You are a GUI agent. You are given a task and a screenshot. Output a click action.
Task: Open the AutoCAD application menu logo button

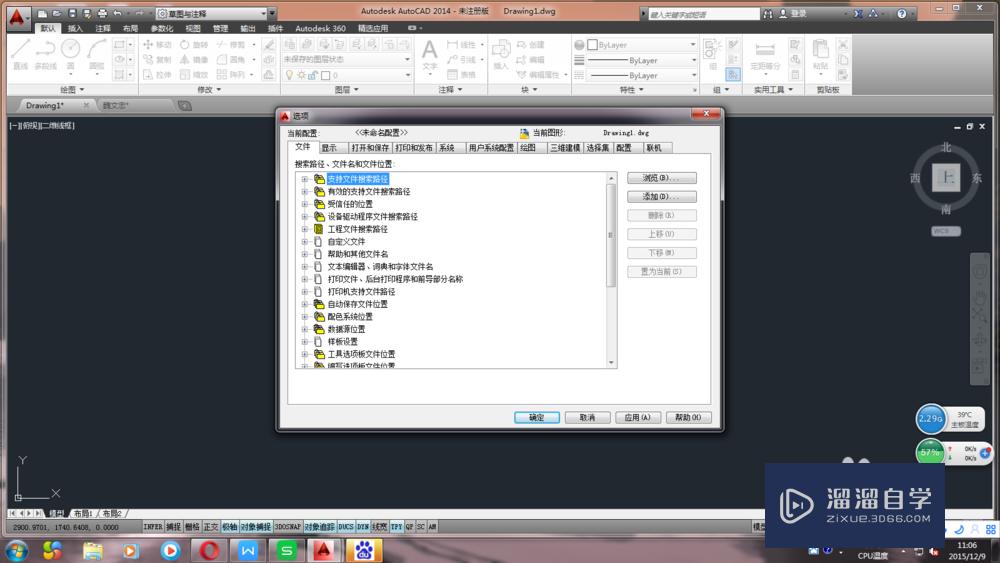[x=17, y=17]
